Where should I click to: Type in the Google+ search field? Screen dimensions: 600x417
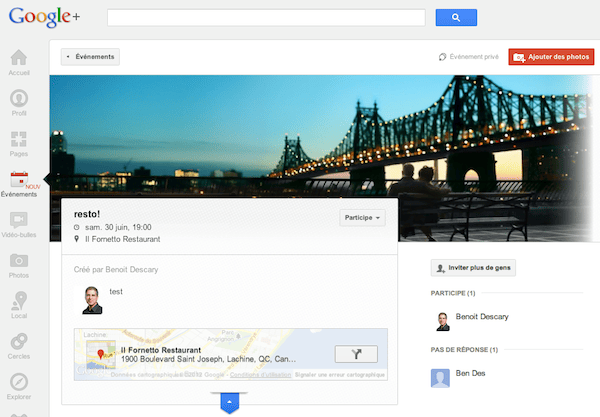click(x=264, y=17)
